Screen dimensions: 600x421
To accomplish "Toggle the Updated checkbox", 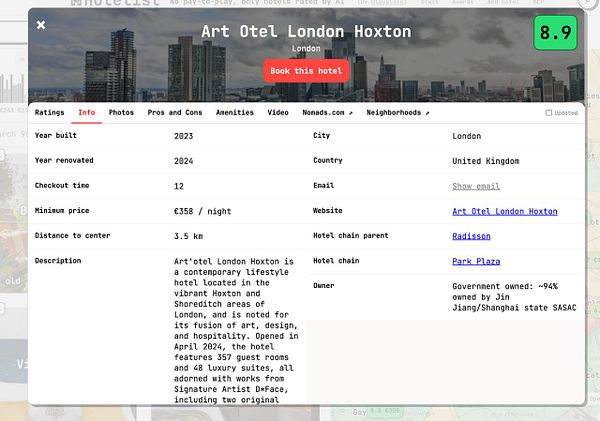I will pyautogui.click(x=549, y=113).
